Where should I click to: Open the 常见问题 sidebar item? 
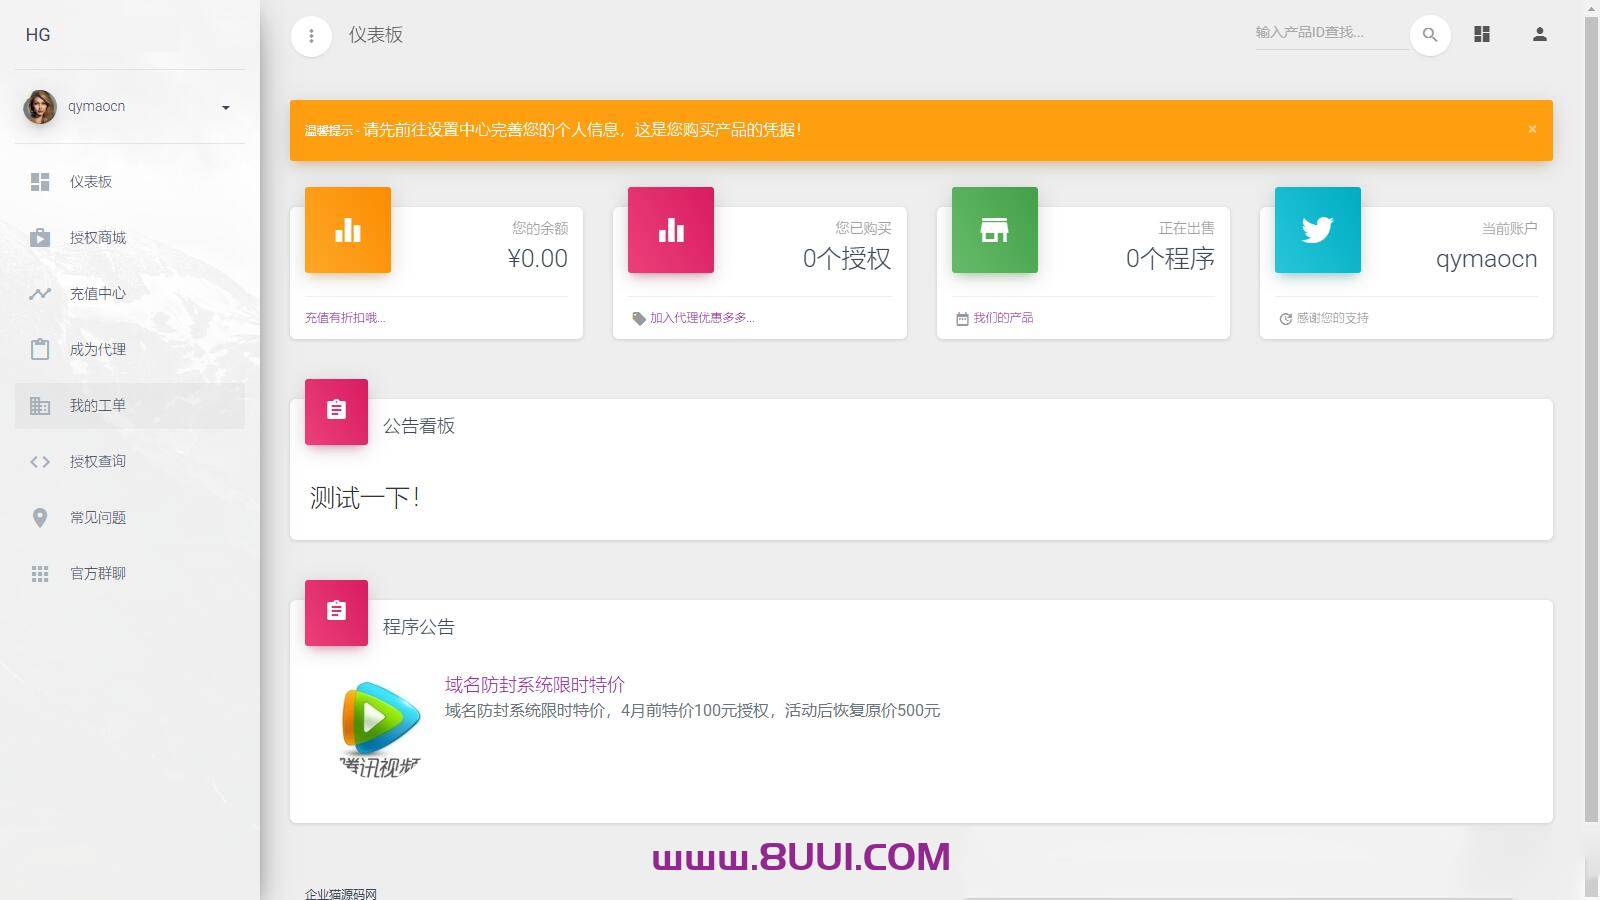pyautogui.click(x=97, y=517)
